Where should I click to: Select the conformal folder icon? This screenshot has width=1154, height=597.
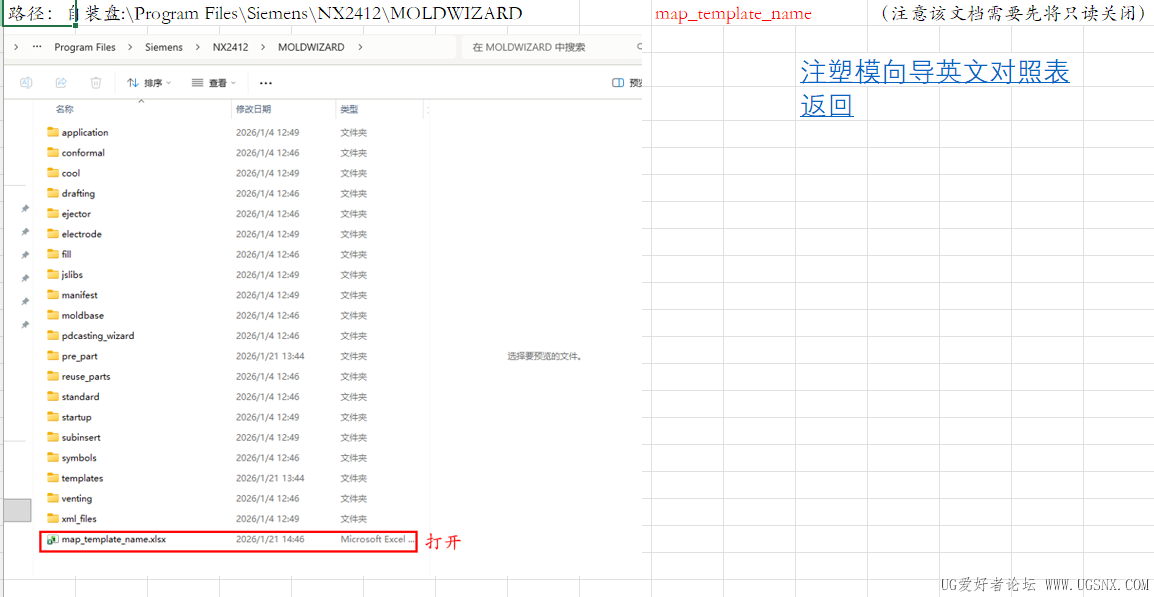click(52, 152)
